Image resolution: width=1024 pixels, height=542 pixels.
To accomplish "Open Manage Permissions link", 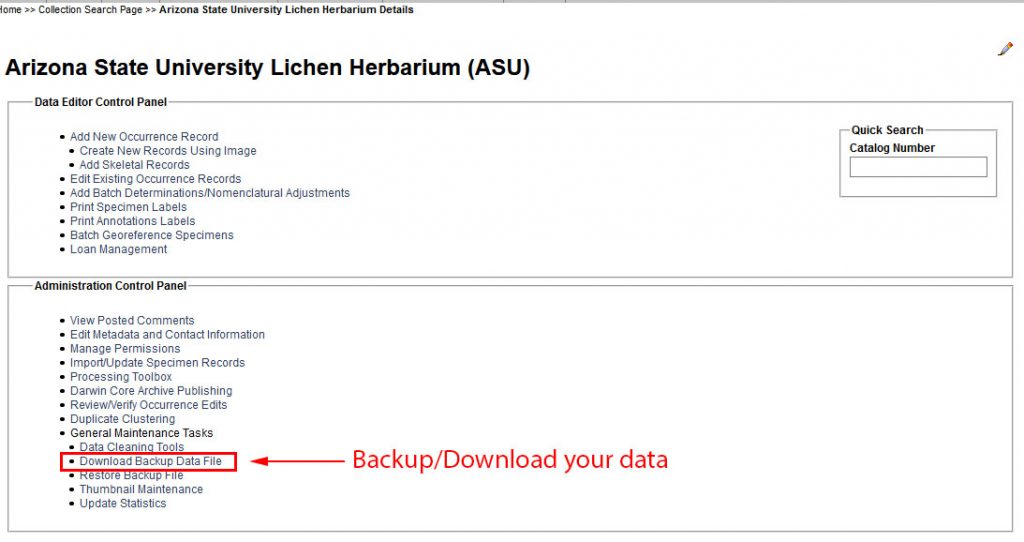I will click(125, 349).
